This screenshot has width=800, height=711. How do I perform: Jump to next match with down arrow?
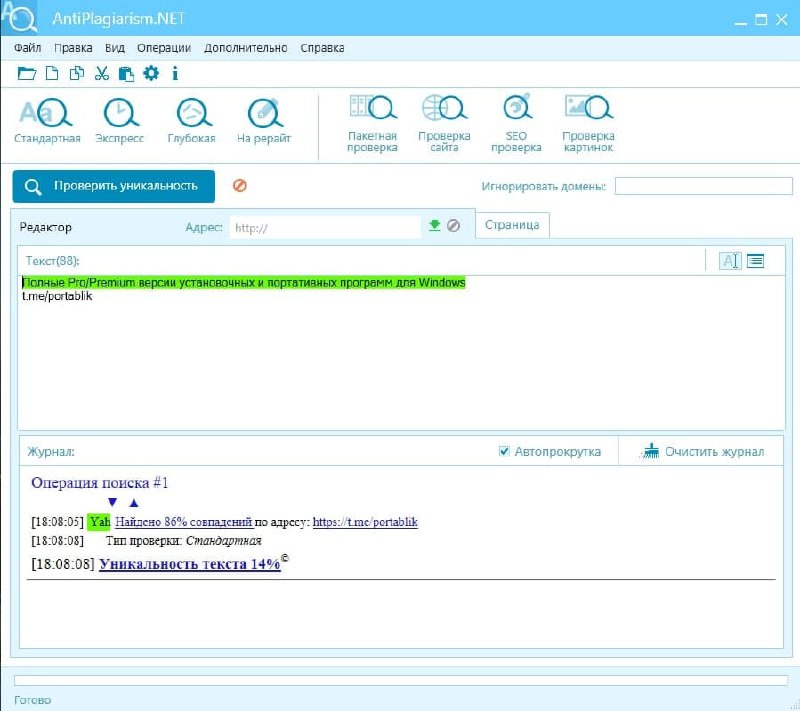(113, 502)
